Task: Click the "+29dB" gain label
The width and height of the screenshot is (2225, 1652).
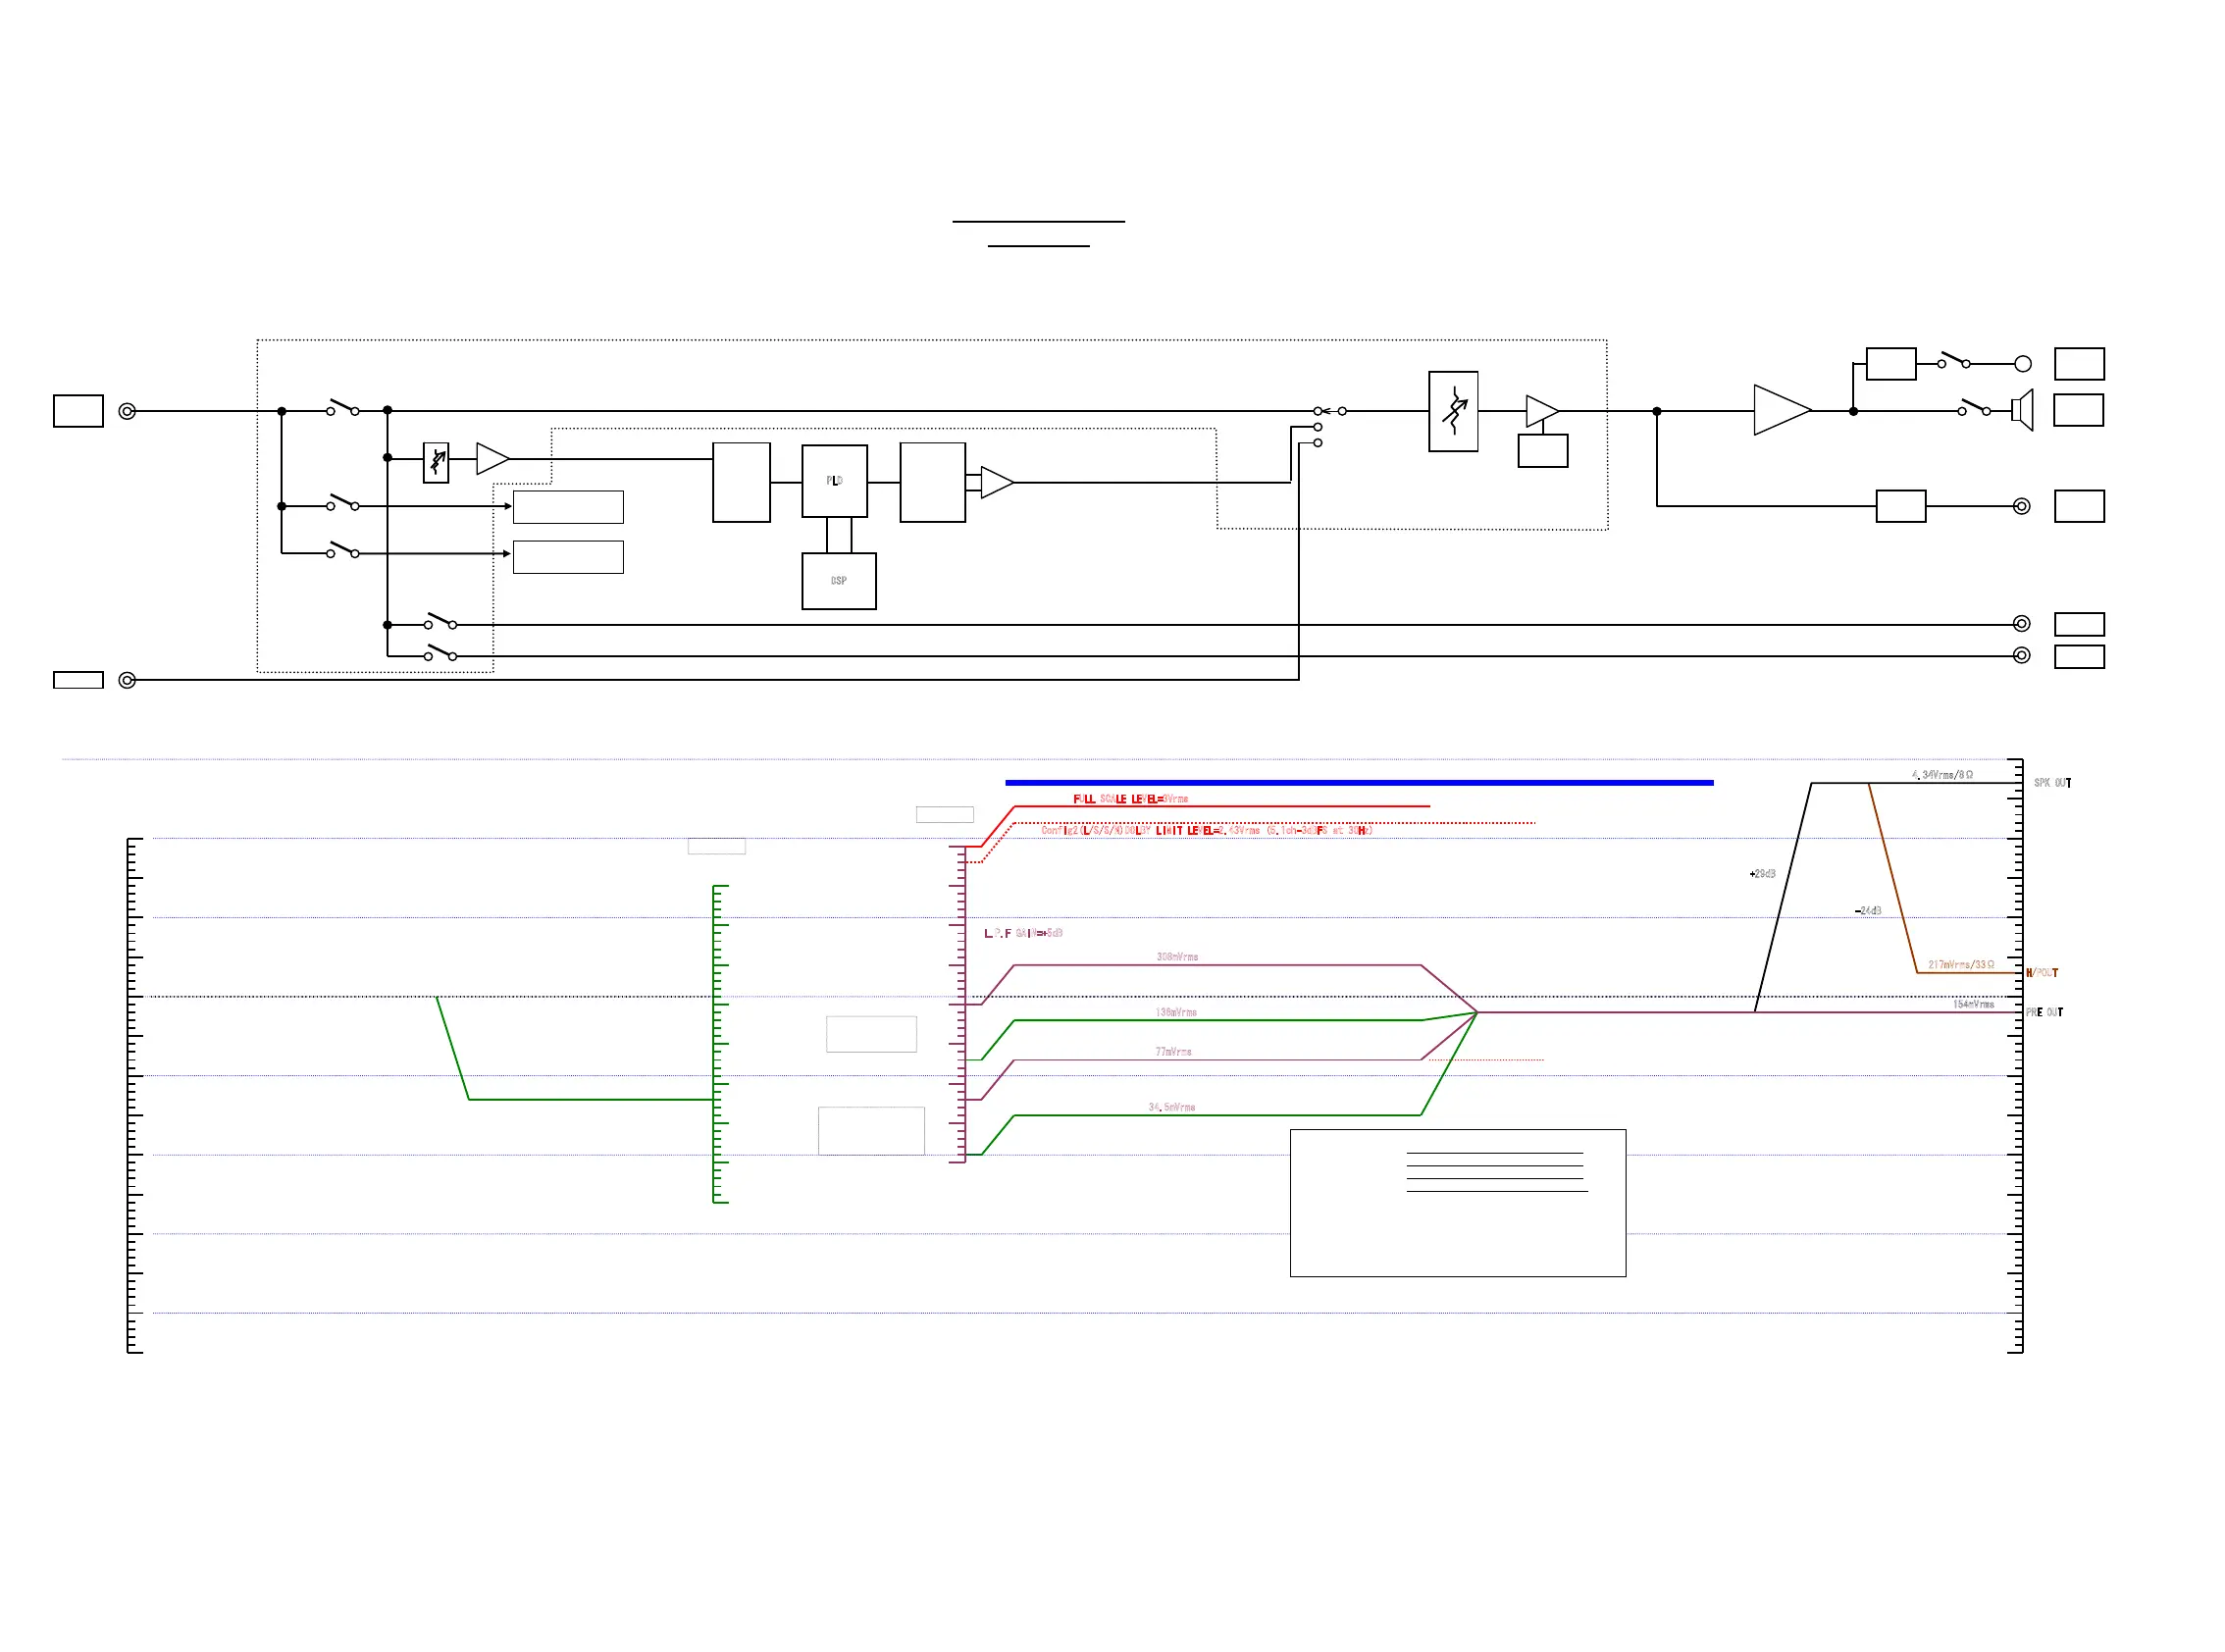Action: click(1762, 874)
